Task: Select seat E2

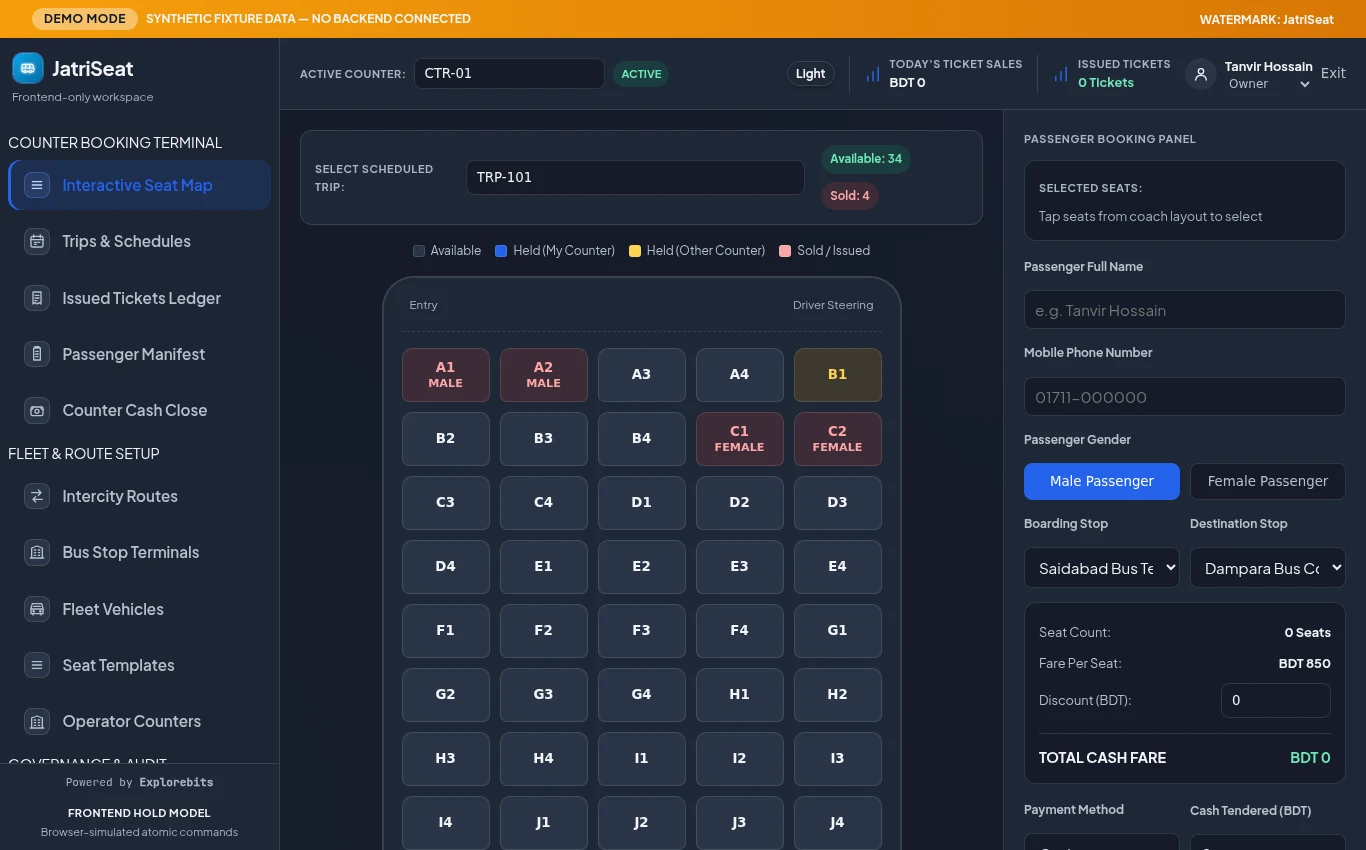Action: point(641,567)
